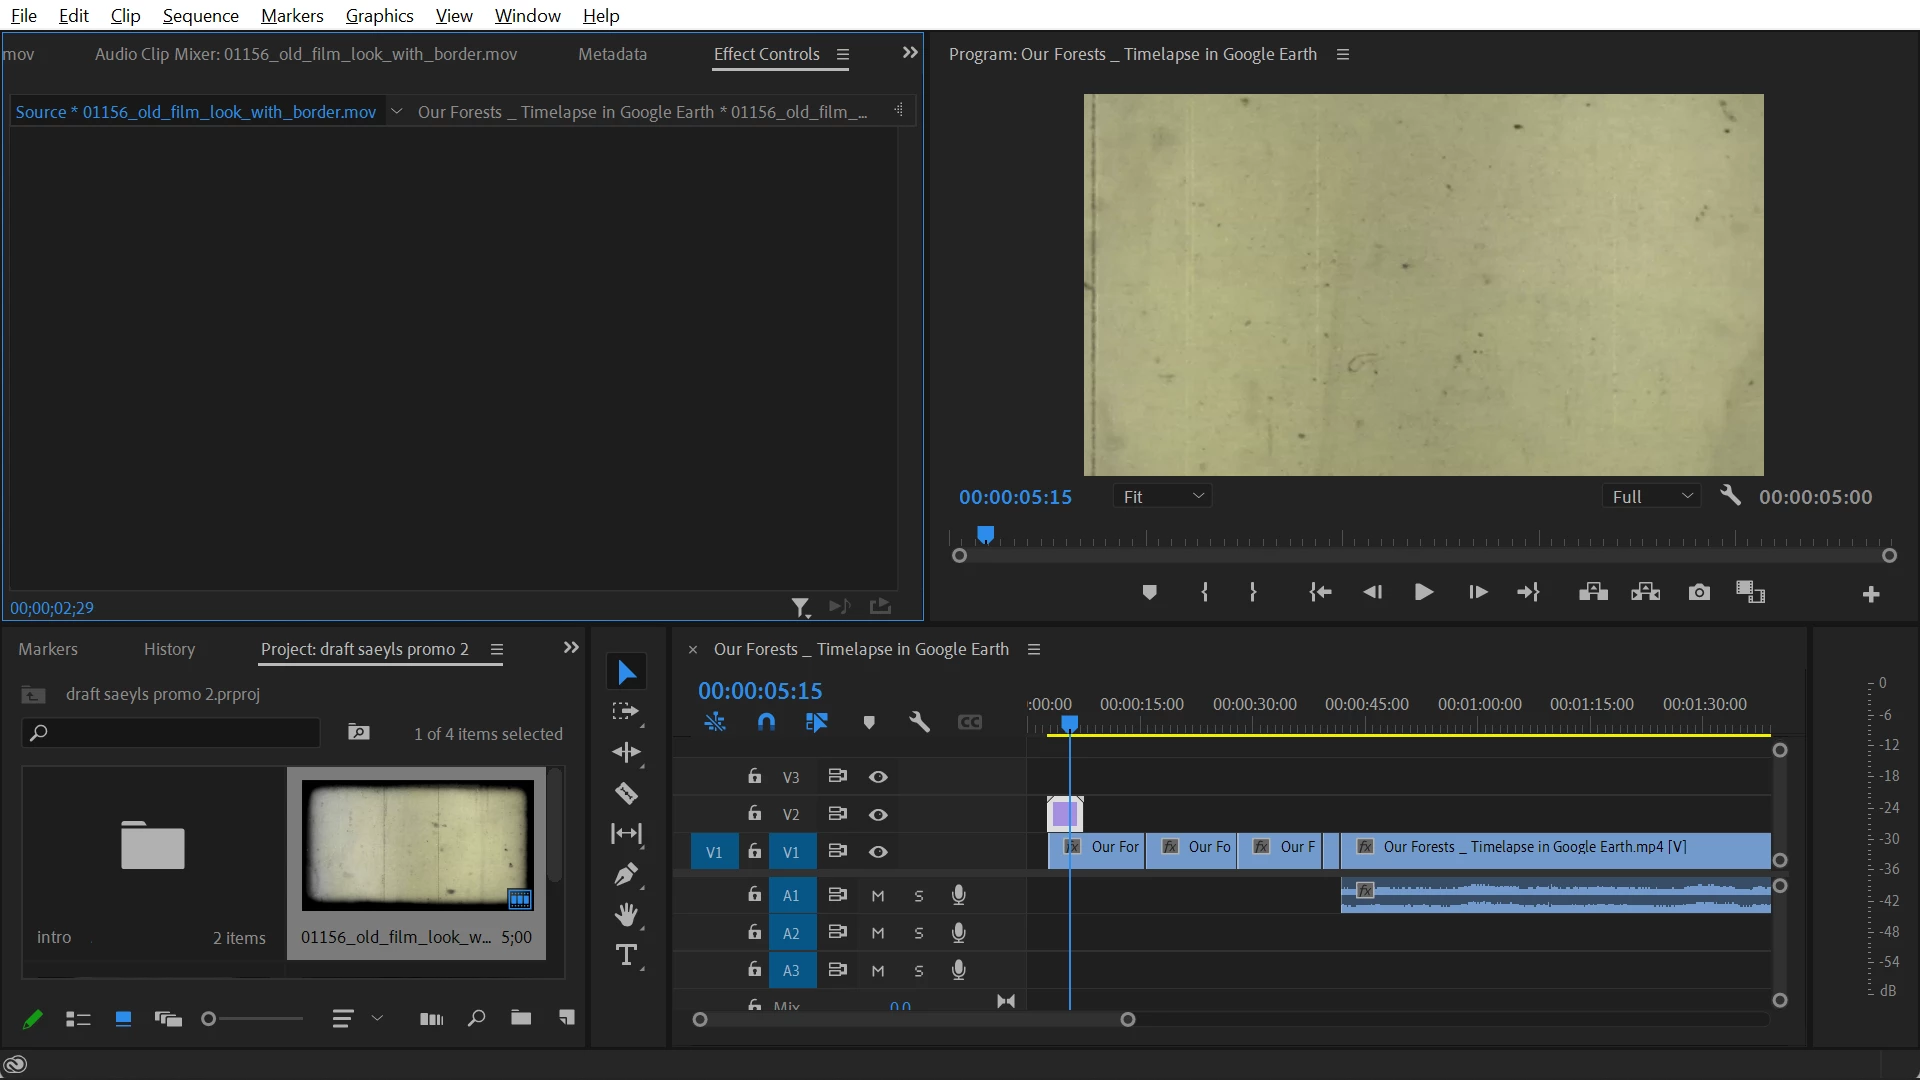This screenshot has width=1920, height=1080.
Task: Play the program monitor preview
Action: (1424, 593)
